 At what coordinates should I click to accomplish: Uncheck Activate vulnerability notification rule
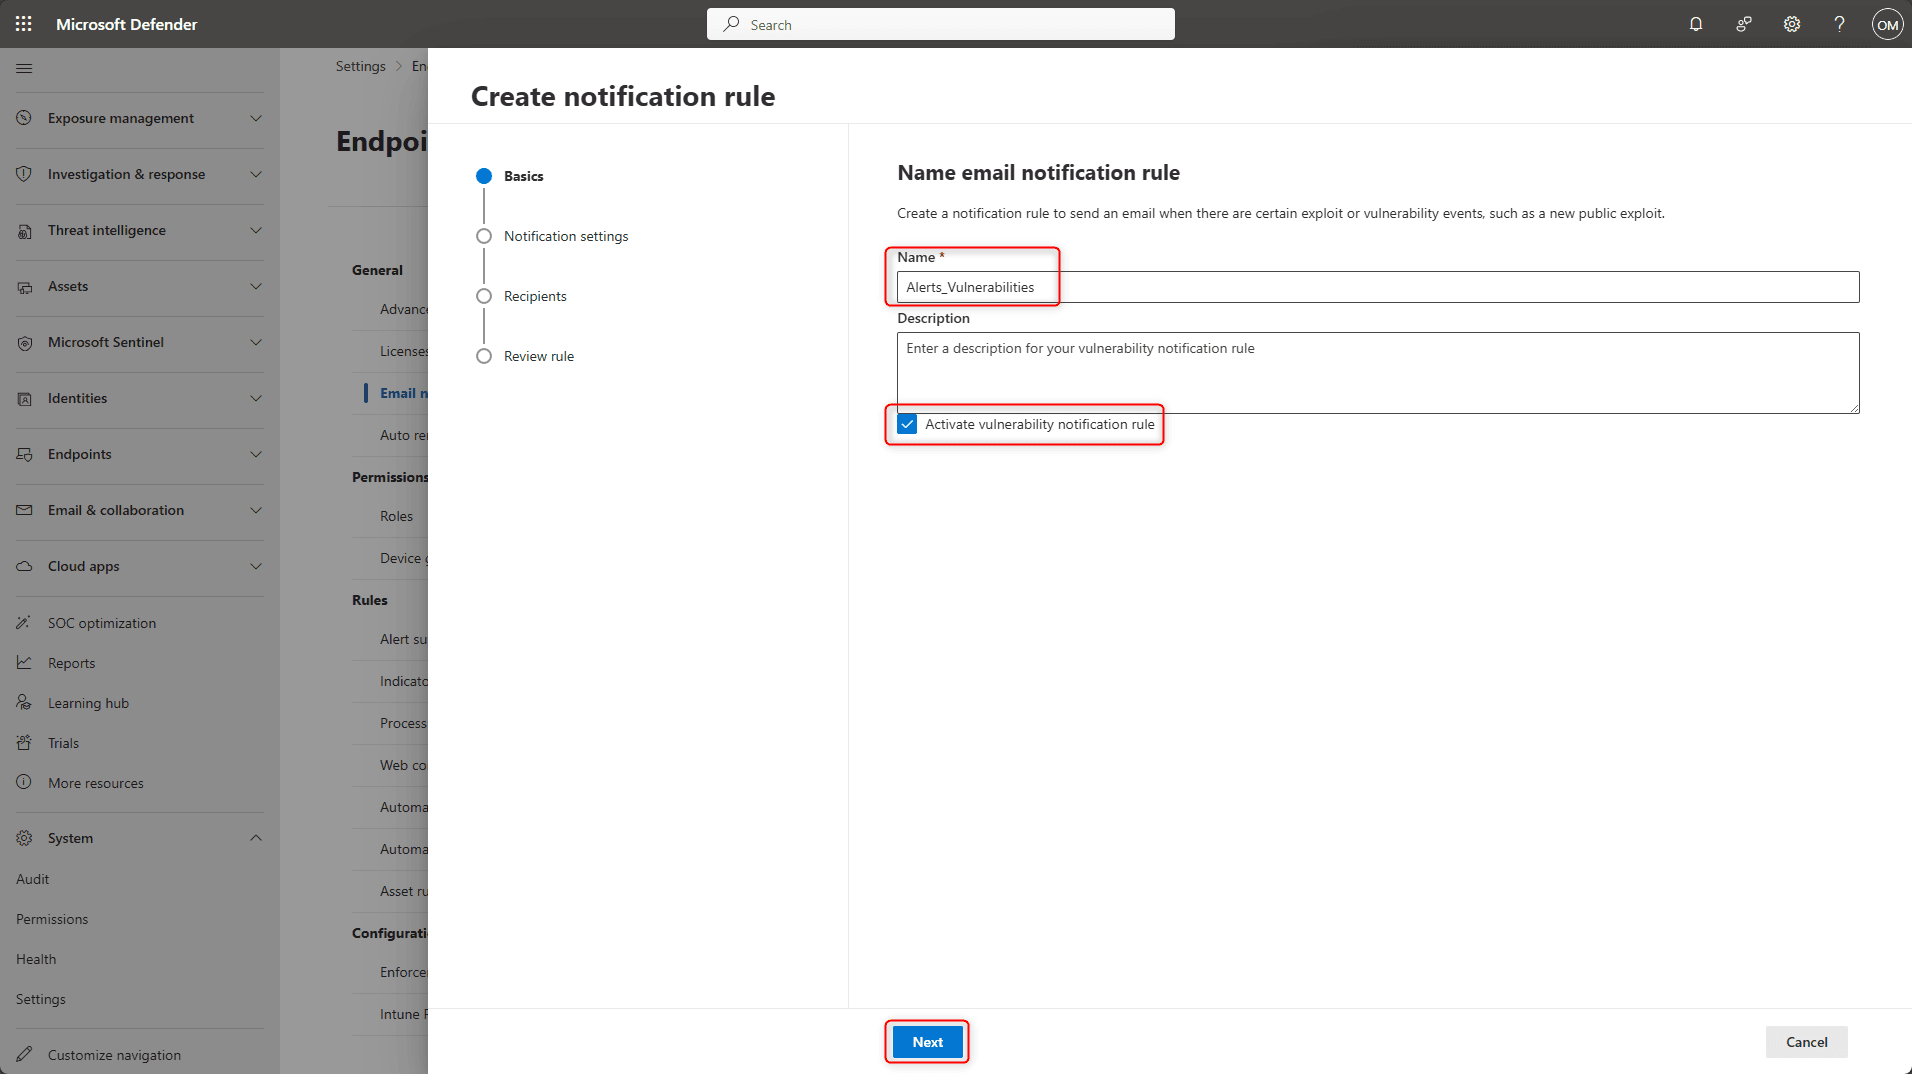(x=907, y=424)
